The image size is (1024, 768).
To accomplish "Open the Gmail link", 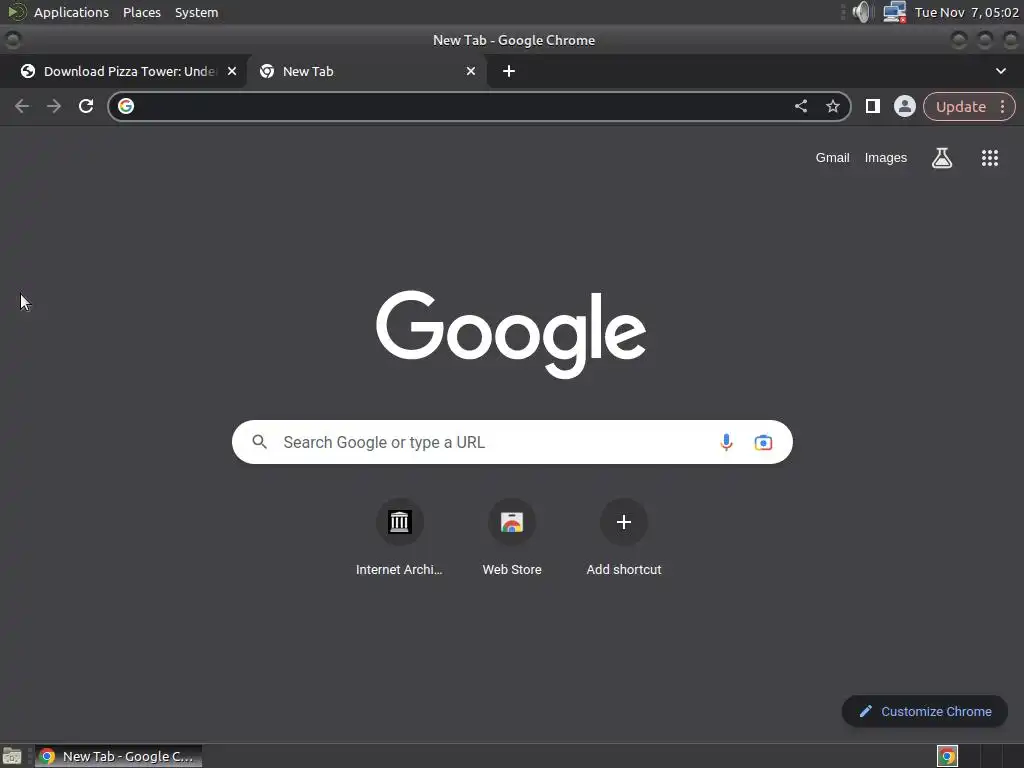I will tap(832, 157).
